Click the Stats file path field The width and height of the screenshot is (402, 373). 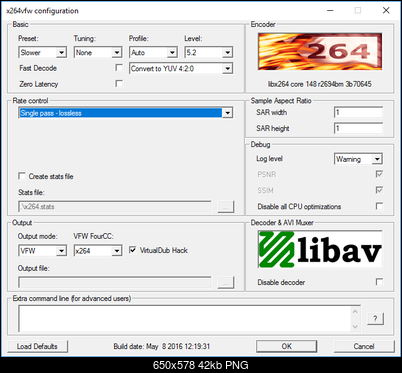pyautogui.click(x=115, y=206)
